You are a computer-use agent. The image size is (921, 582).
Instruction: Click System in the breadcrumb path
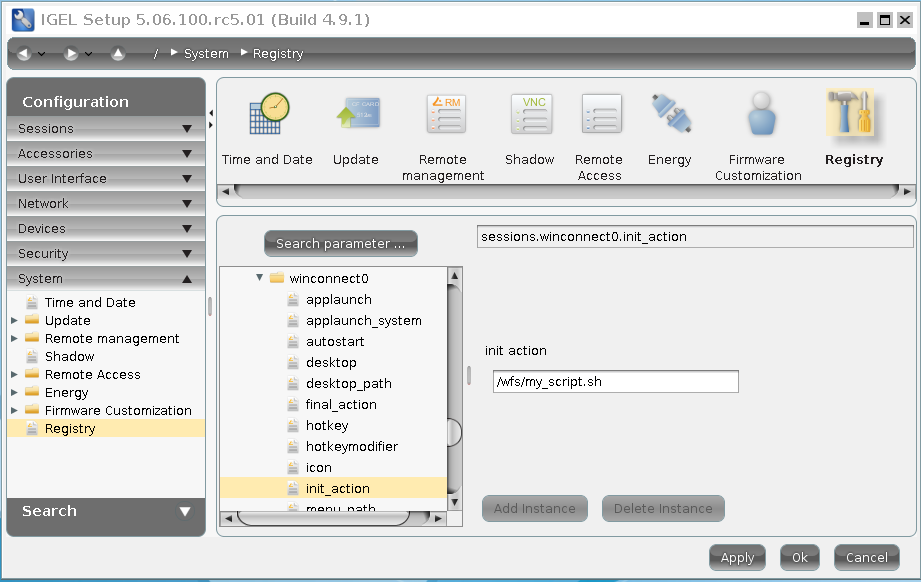pos(206,53)
